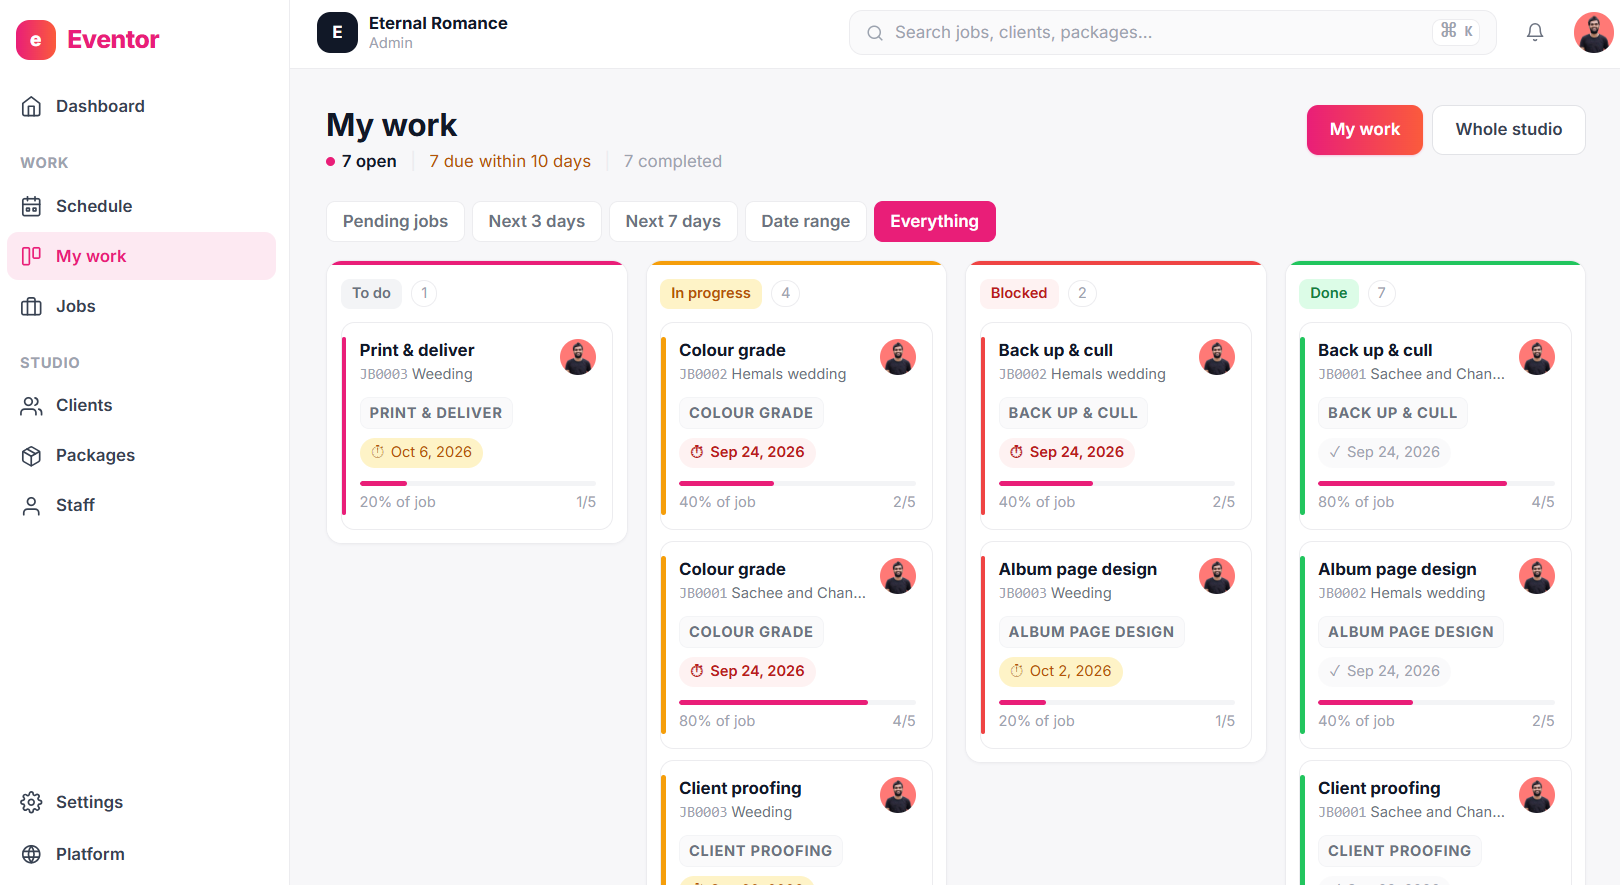1620x885 pixels.
Task: Switch to My work view
Action: (1365, 130)
